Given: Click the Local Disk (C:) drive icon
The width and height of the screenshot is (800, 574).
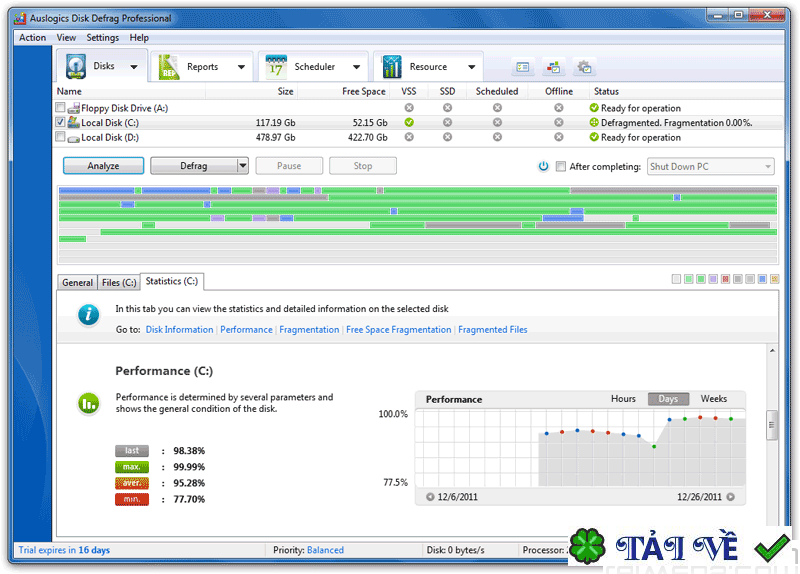Looking at the screenshot, I should tap(73, 122).
